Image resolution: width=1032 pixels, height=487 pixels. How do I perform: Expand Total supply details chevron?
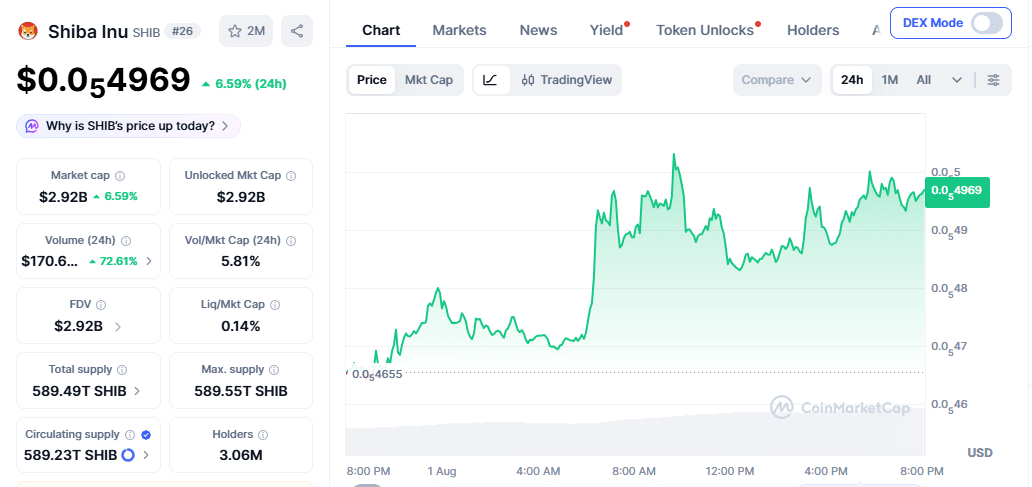click(137, 391)
